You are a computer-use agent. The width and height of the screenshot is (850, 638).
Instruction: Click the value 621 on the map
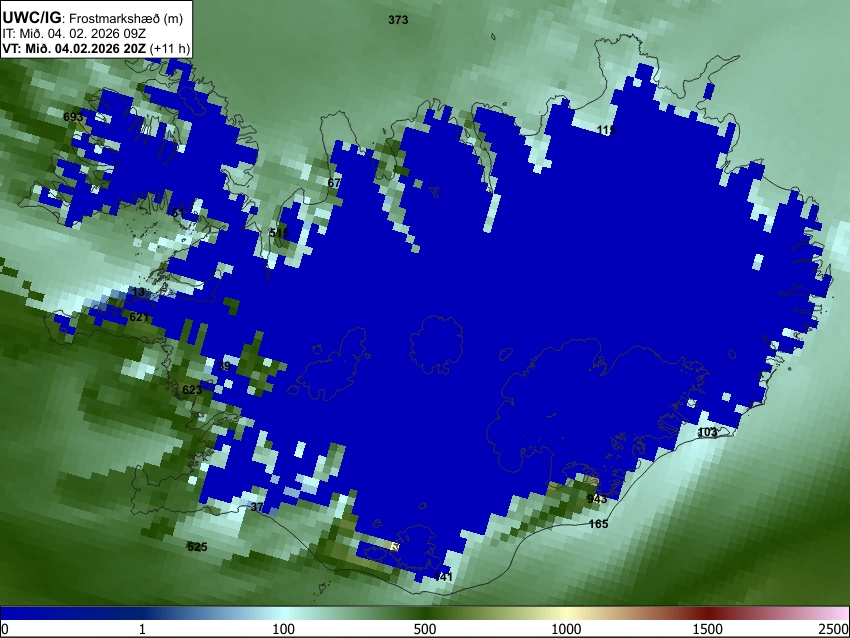[139, 317]
